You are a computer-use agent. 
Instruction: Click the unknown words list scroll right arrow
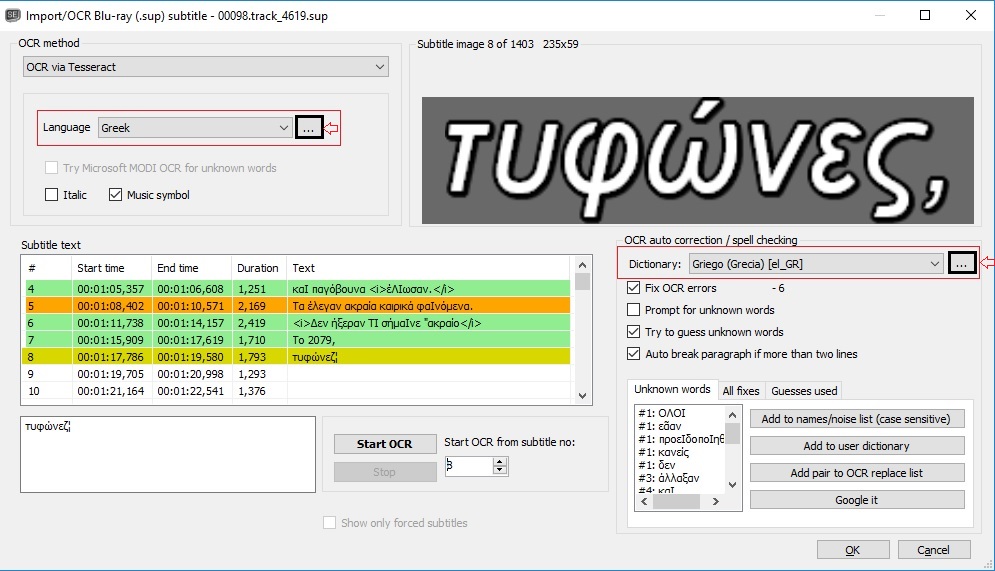point(716,501)
